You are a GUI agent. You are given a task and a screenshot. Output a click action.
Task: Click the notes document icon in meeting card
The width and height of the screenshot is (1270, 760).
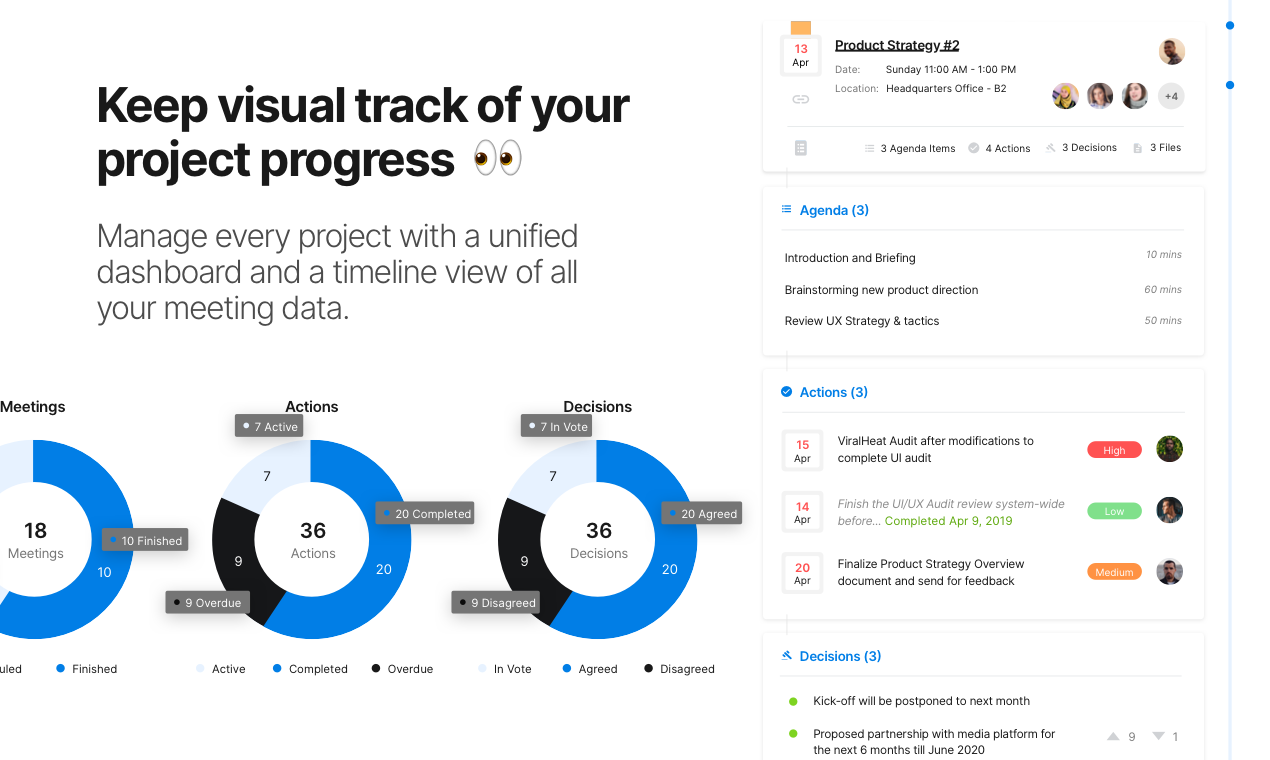800,148
